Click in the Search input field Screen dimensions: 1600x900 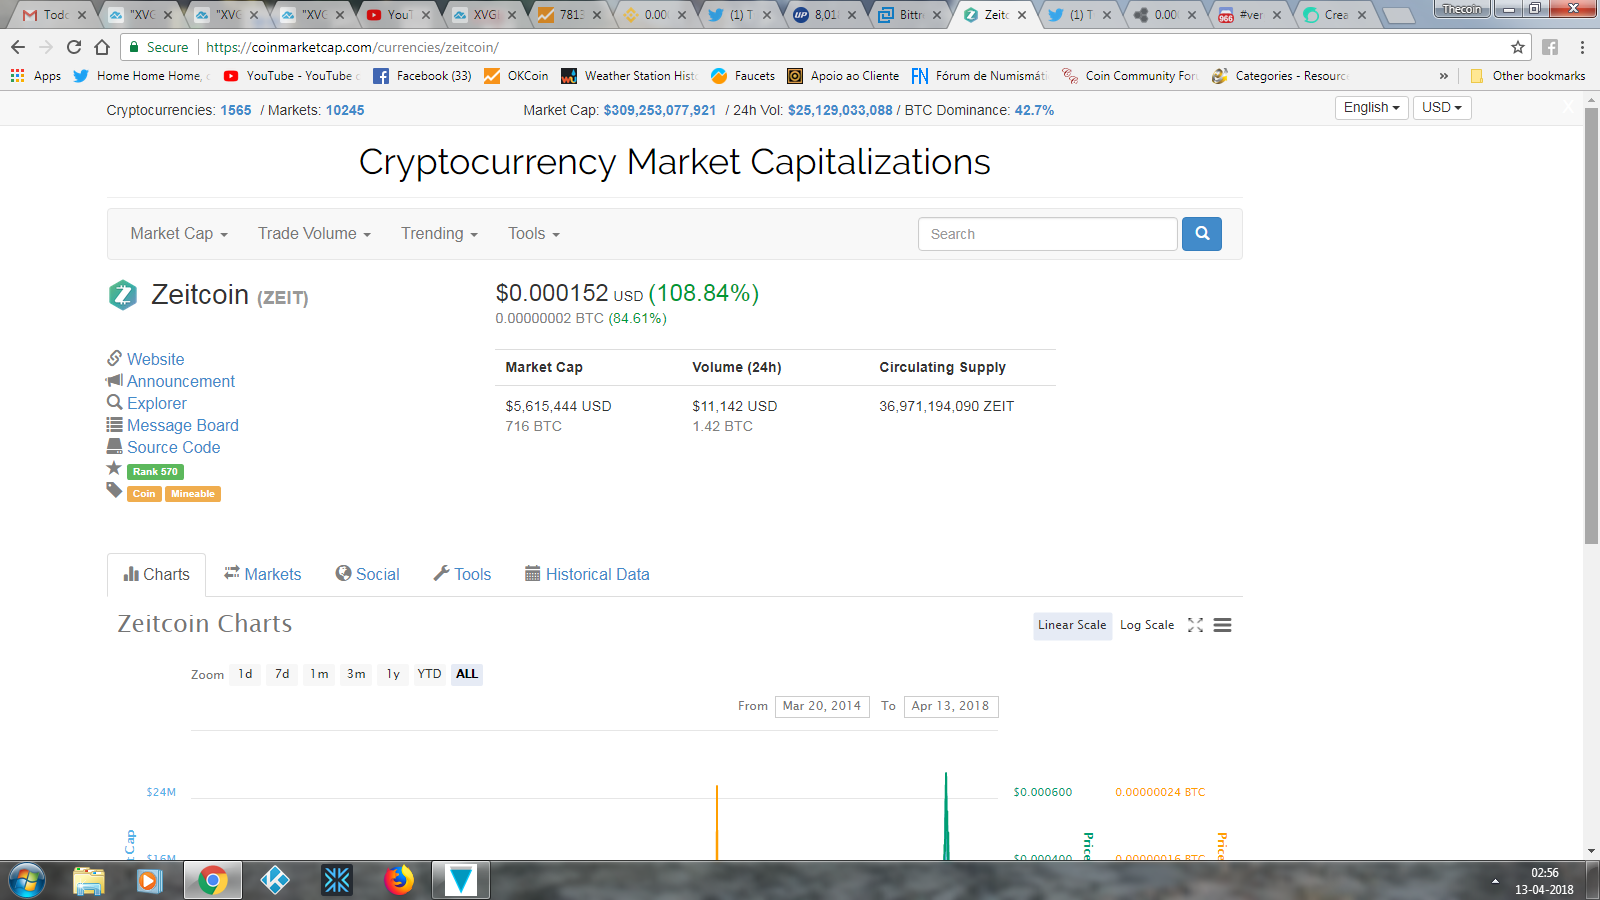tap(1047, 234)
